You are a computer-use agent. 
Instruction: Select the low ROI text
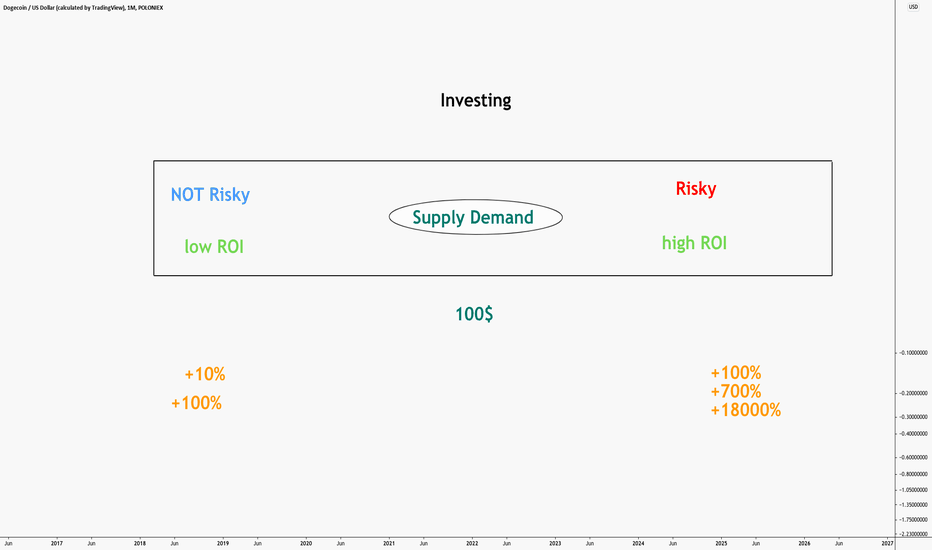point(214,246)
